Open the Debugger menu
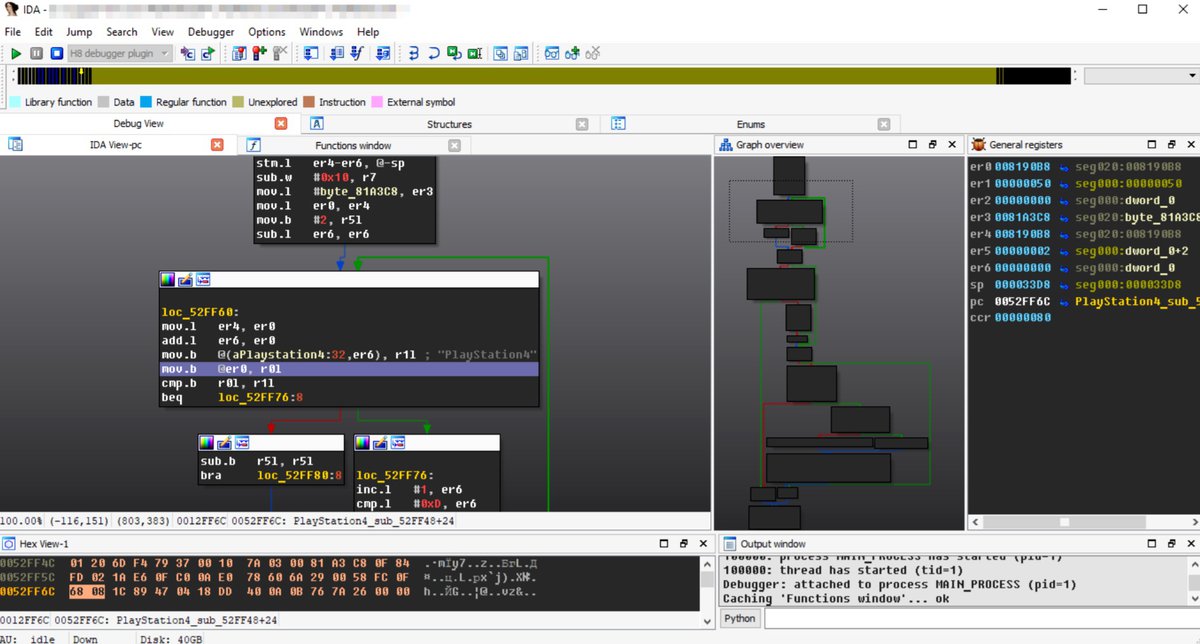 pyautogui.click(x=211, y=32)
